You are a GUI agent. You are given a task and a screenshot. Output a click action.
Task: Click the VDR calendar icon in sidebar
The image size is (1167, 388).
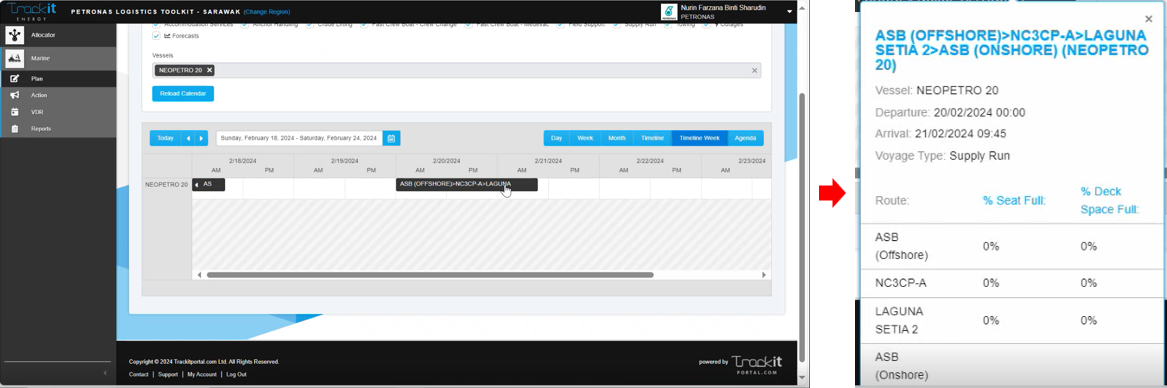(x=15, y=112)
